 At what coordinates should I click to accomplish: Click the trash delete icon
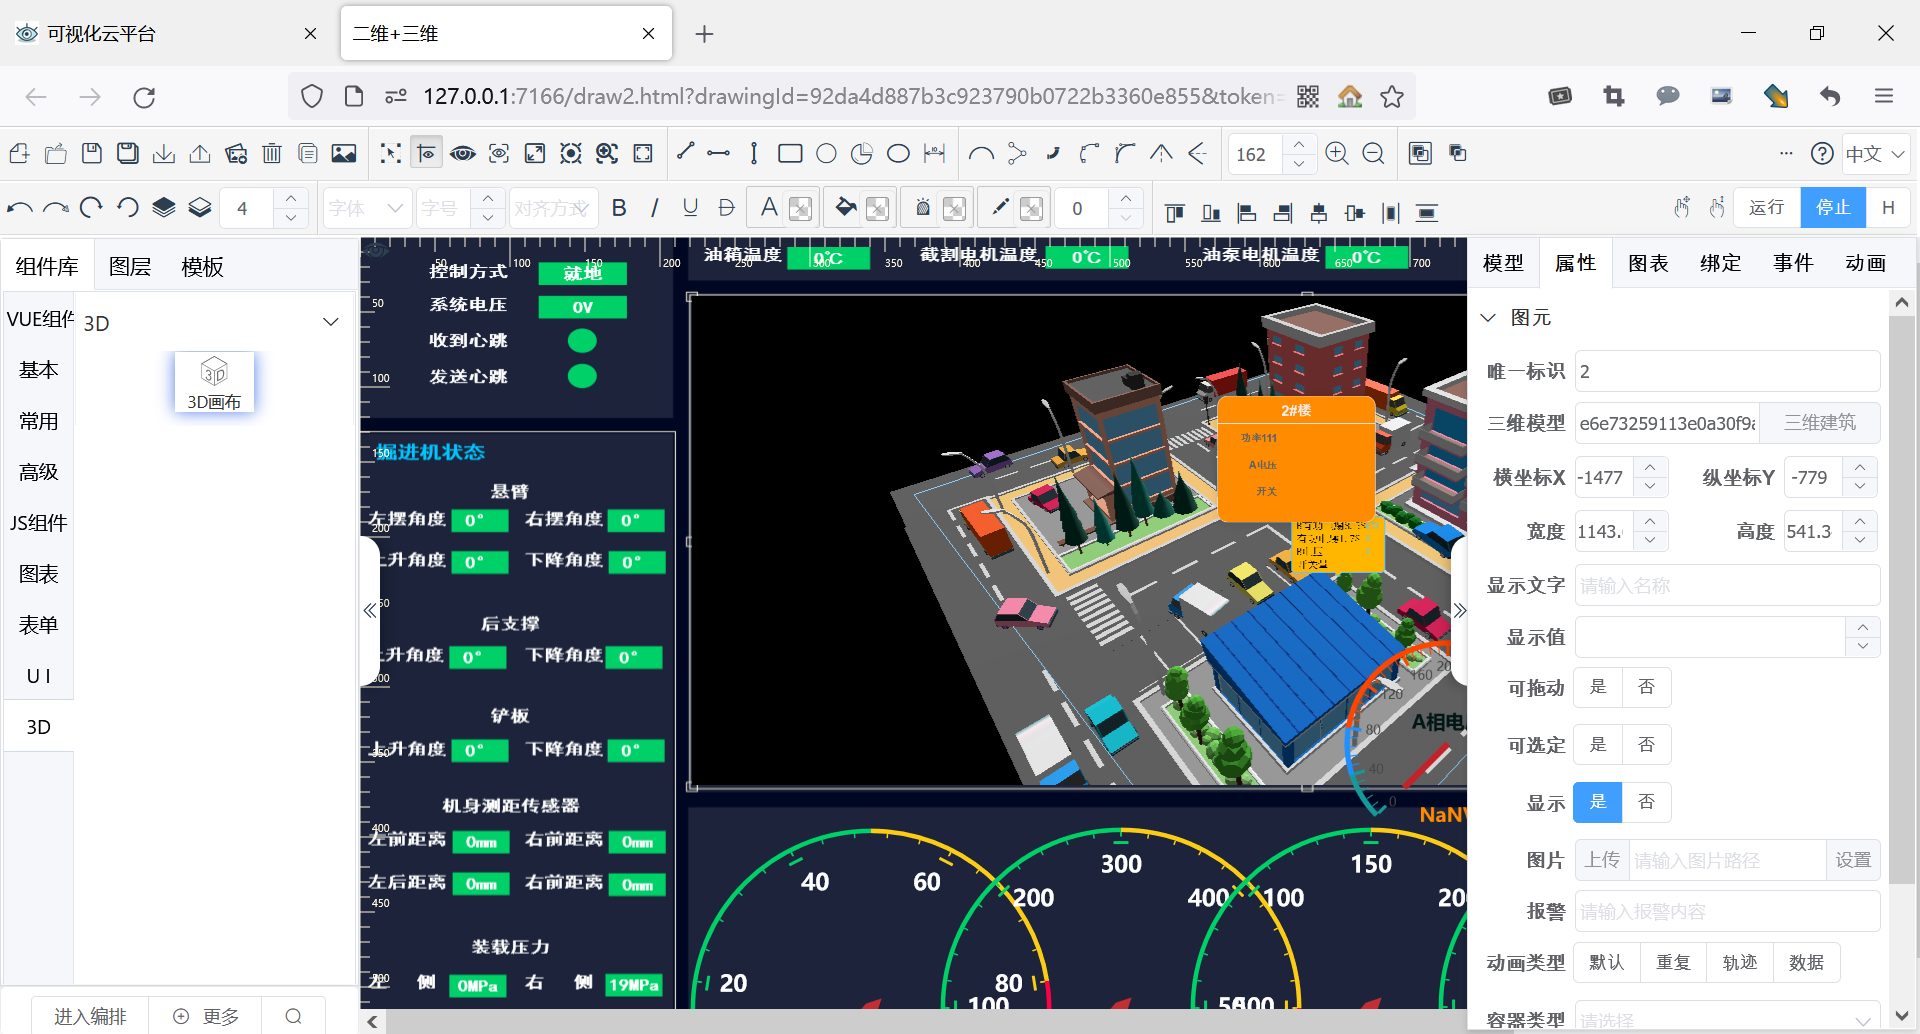pyautogui.click(x=272, y=153)
